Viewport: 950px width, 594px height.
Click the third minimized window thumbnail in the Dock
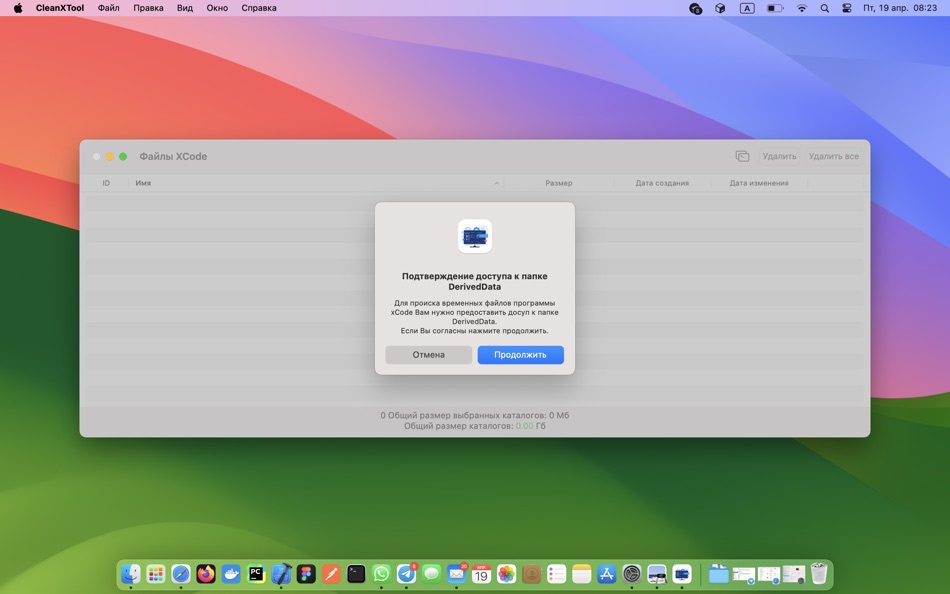click(x=794, y=574)
